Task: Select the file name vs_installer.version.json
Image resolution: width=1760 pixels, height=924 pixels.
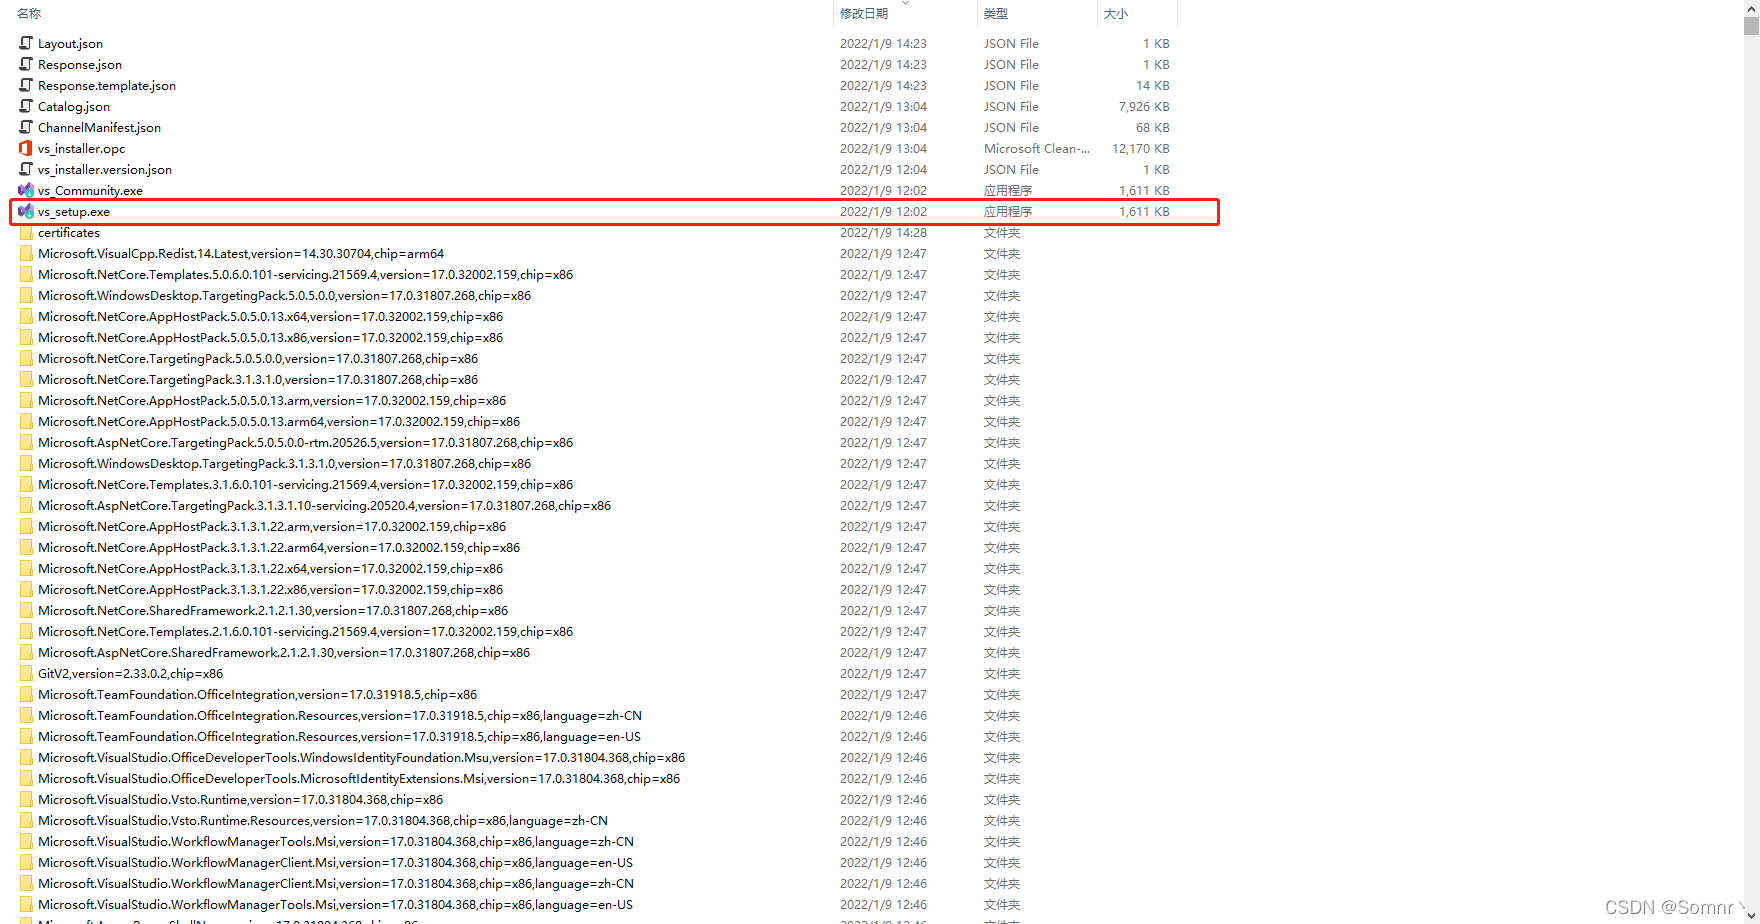Action: [x=105, y=169]
